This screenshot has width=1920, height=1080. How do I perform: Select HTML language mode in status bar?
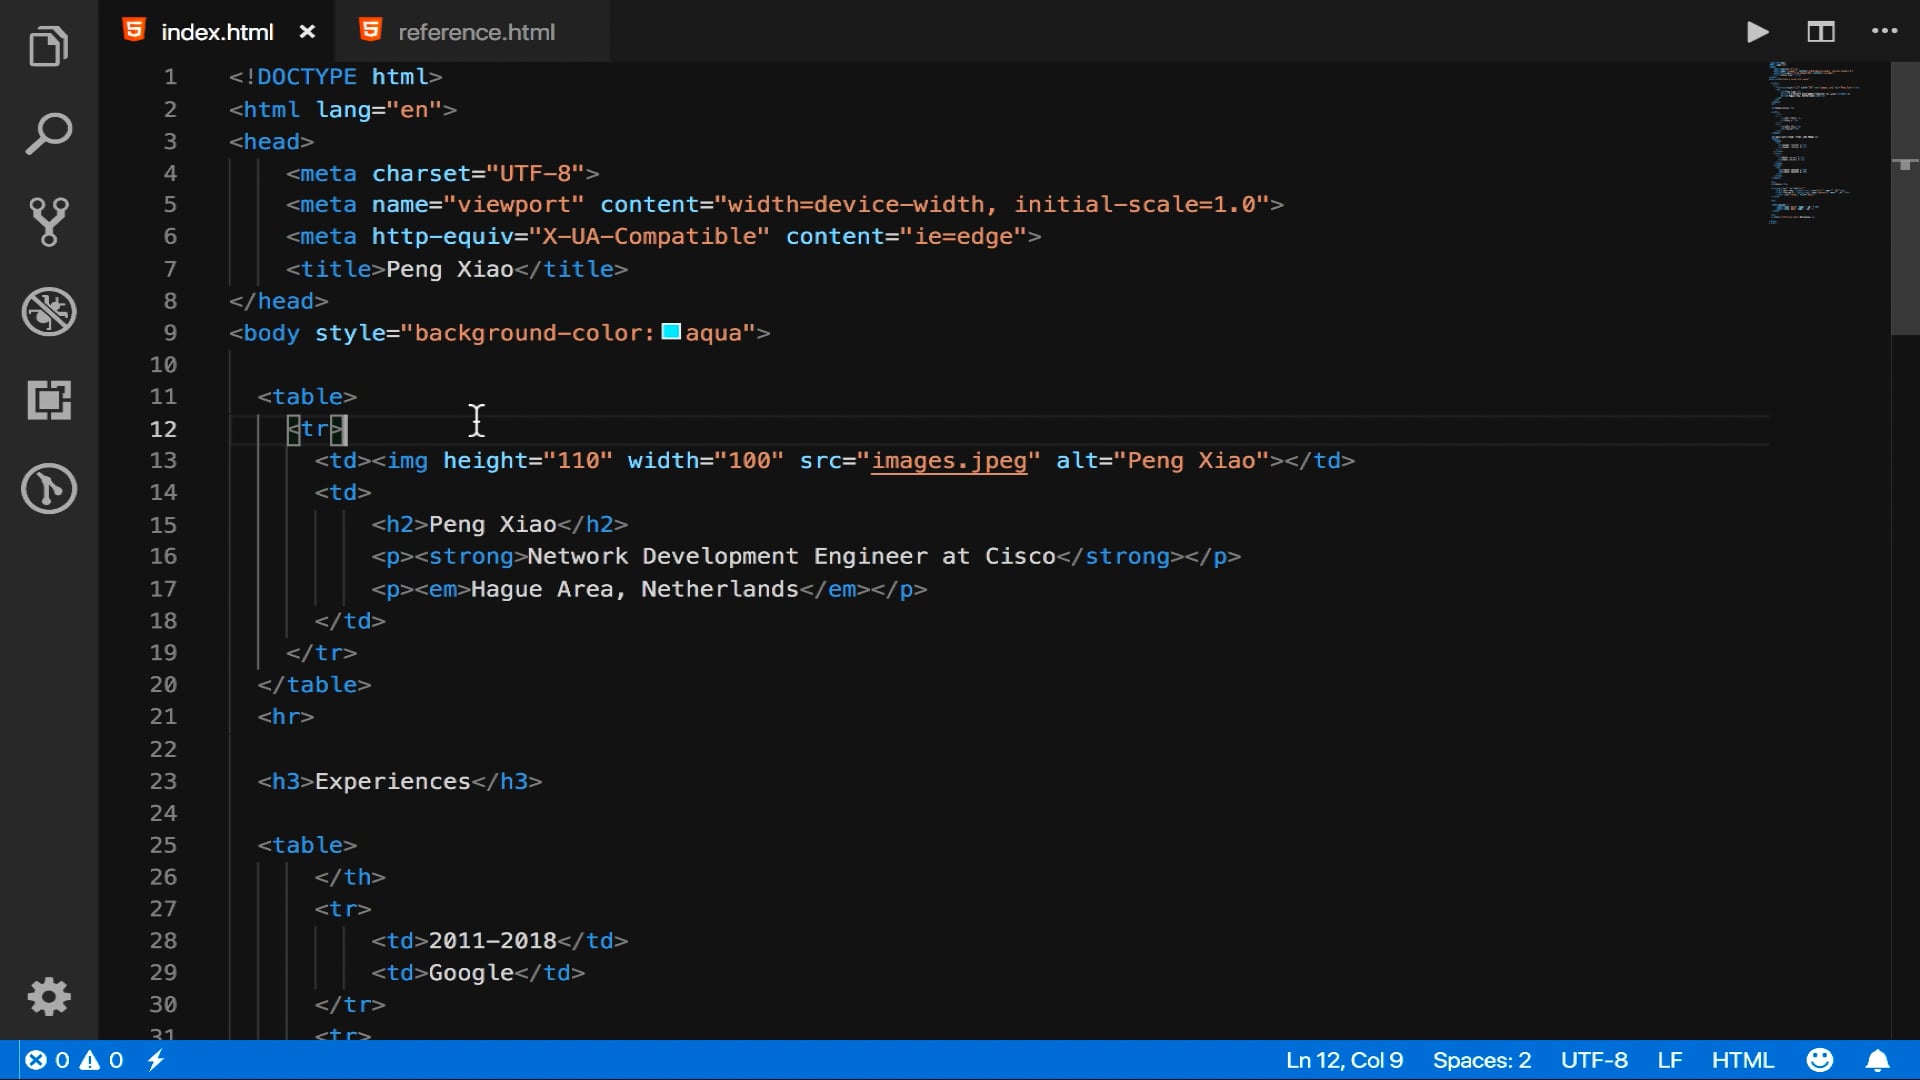click(x=1742, y=1060)
